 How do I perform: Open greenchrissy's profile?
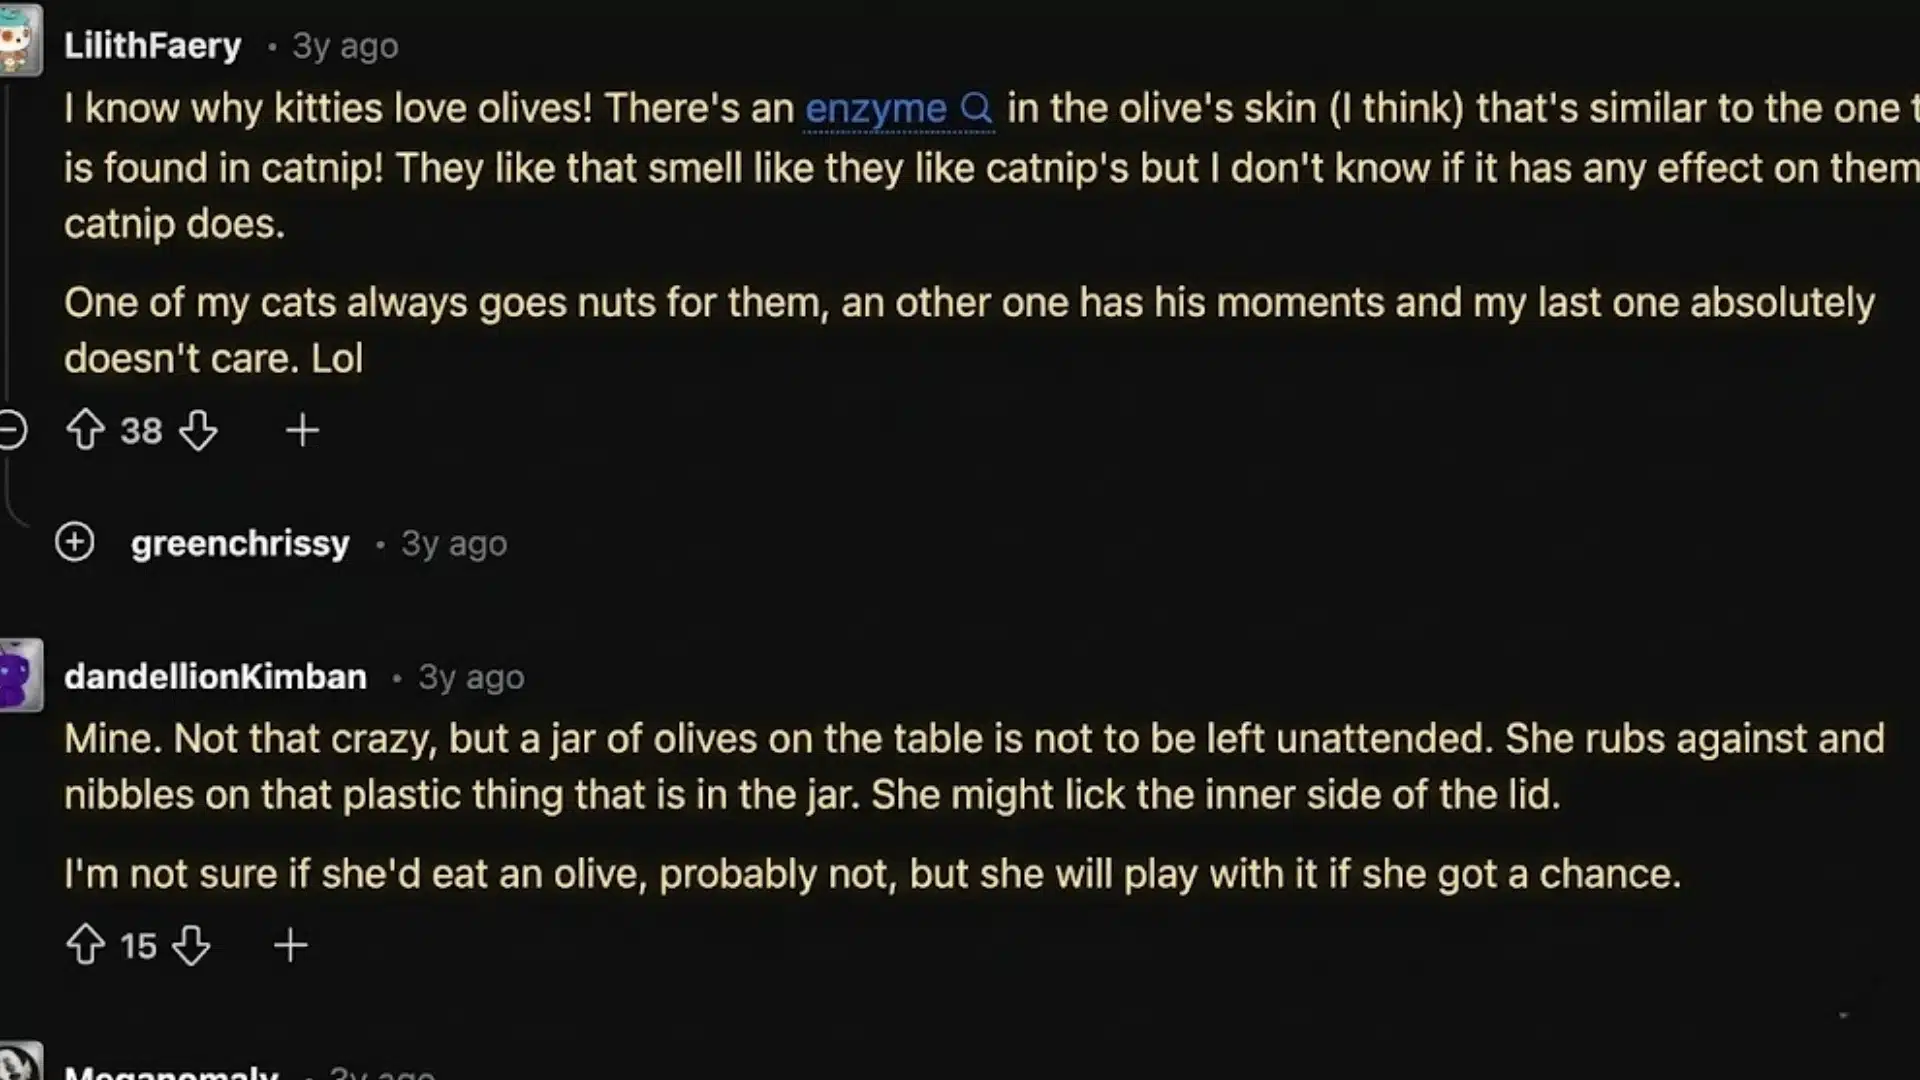point(240,543)
